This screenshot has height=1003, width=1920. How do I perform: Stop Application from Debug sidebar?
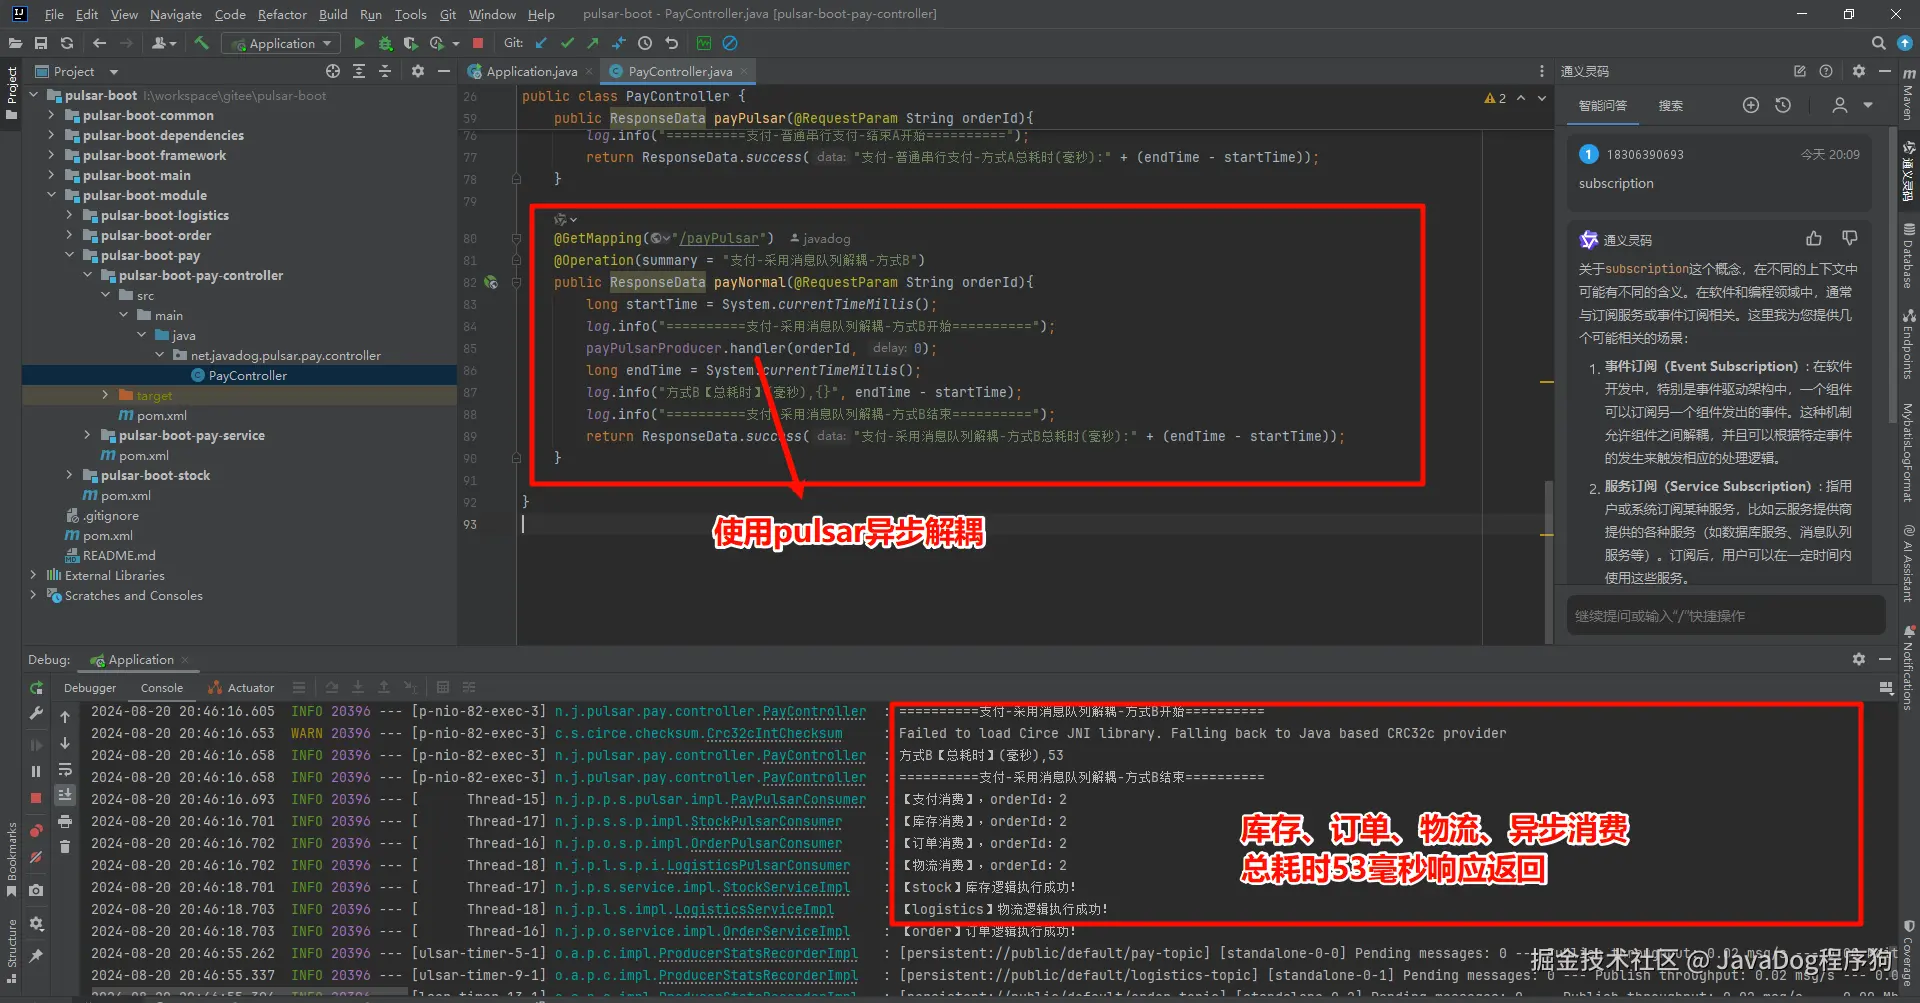click(36, 798)
